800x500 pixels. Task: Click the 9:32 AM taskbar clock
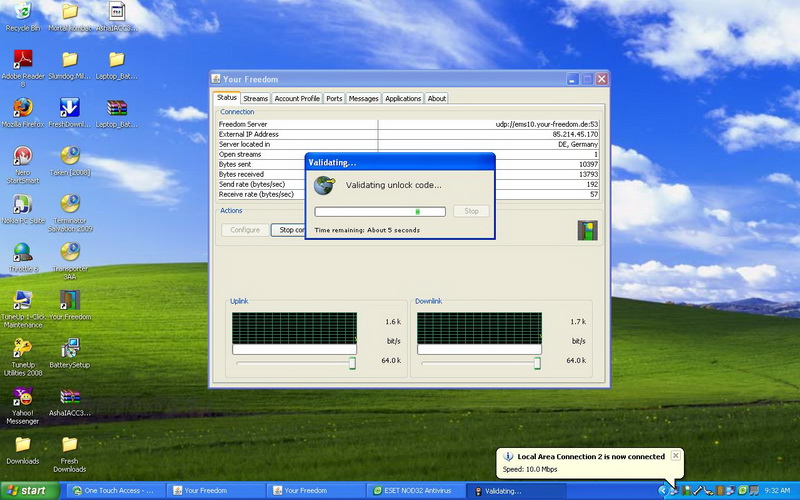pos(777,491)
